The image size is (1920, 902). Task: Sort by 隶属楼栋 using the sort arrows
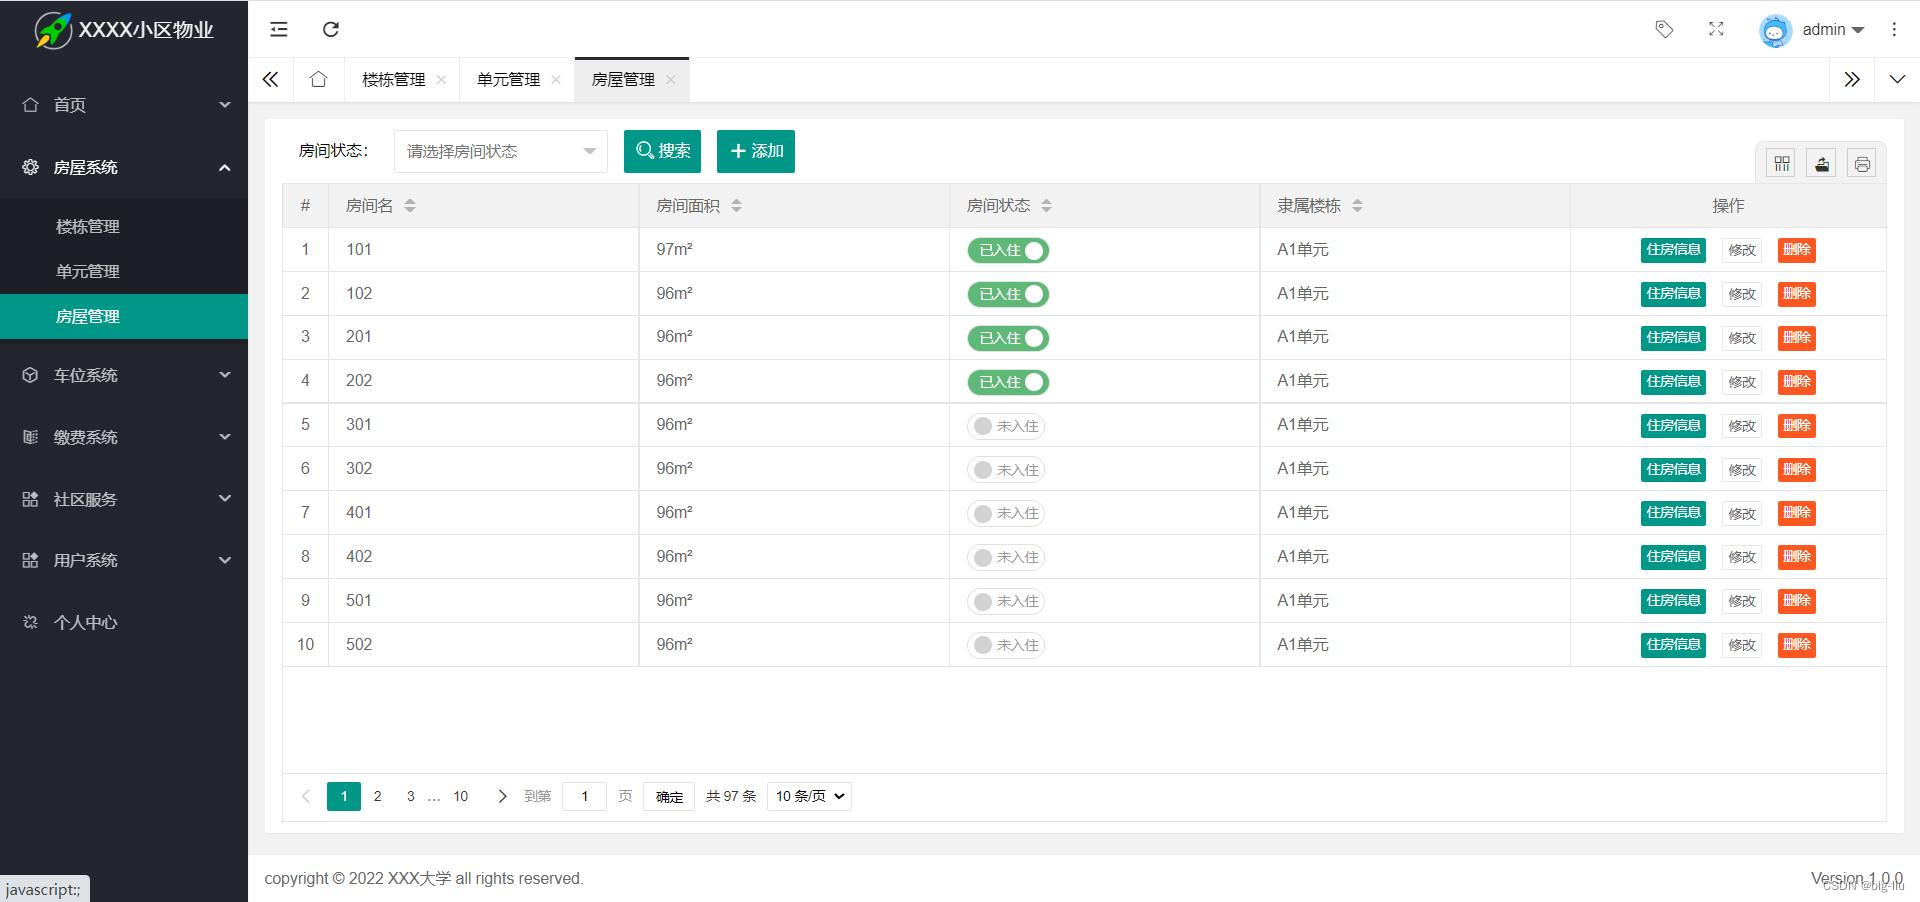pos(1358,206)
